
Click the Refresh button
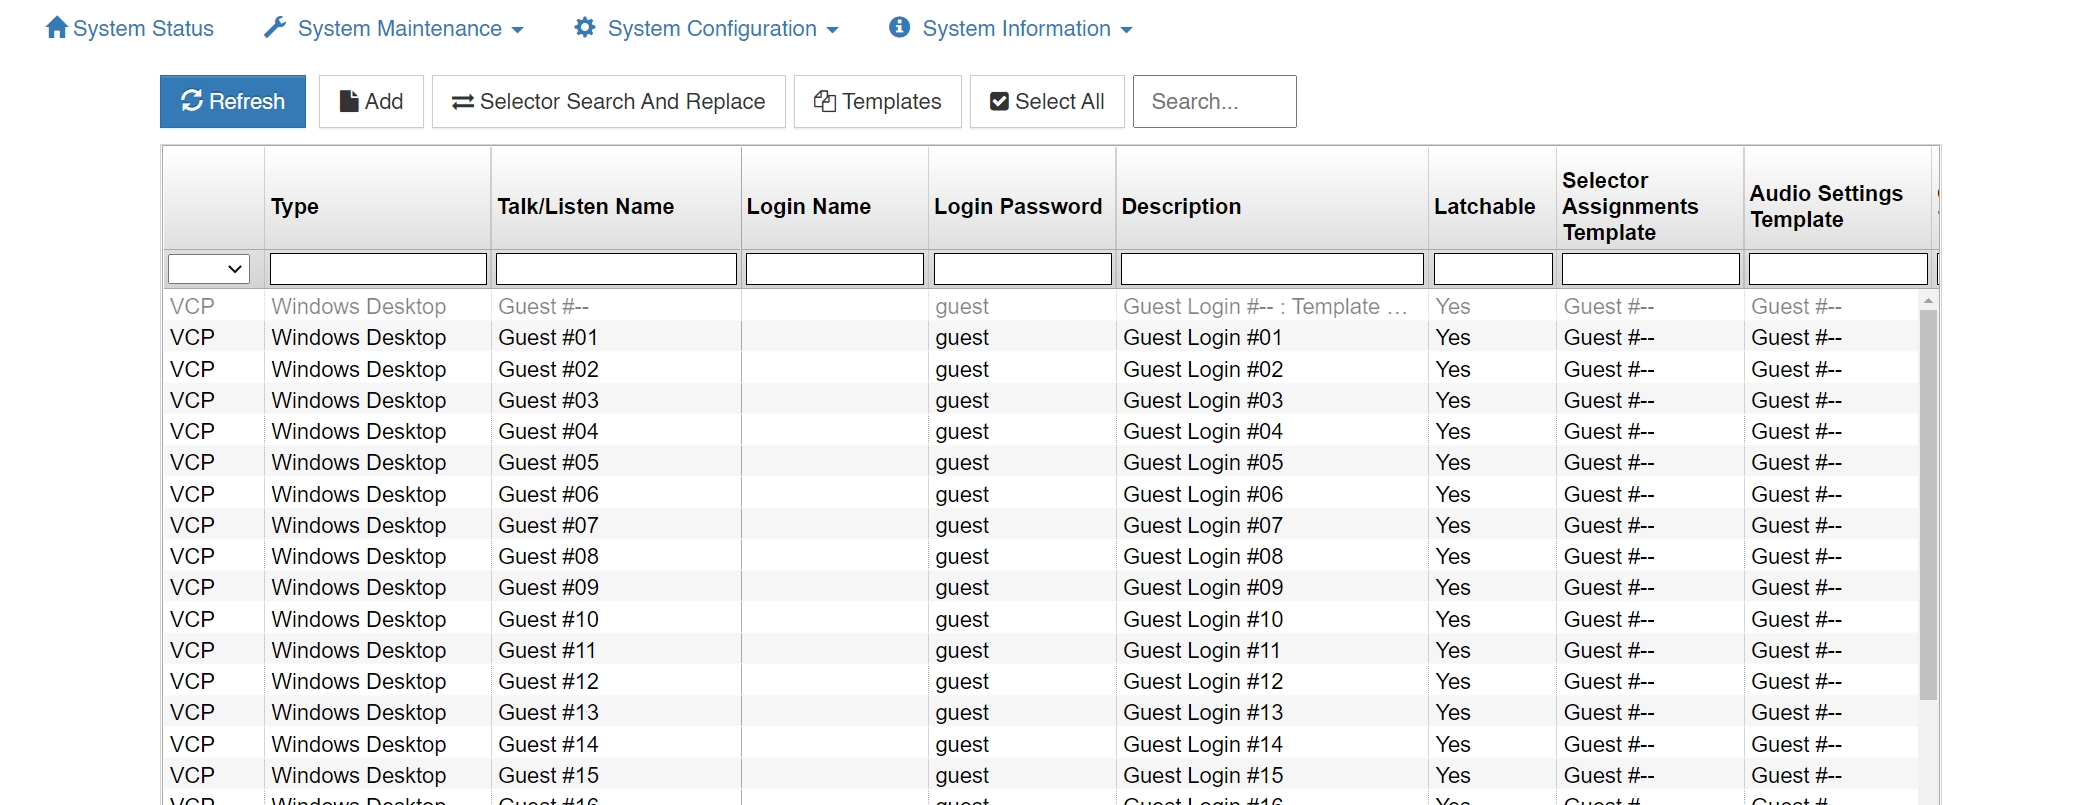pos(233,101)
